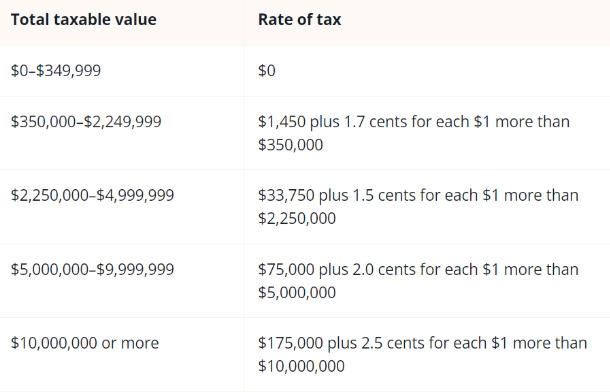610x392 pixels.
Task: Click the word 'taxable' in header
Action: [x=77, y=19]
